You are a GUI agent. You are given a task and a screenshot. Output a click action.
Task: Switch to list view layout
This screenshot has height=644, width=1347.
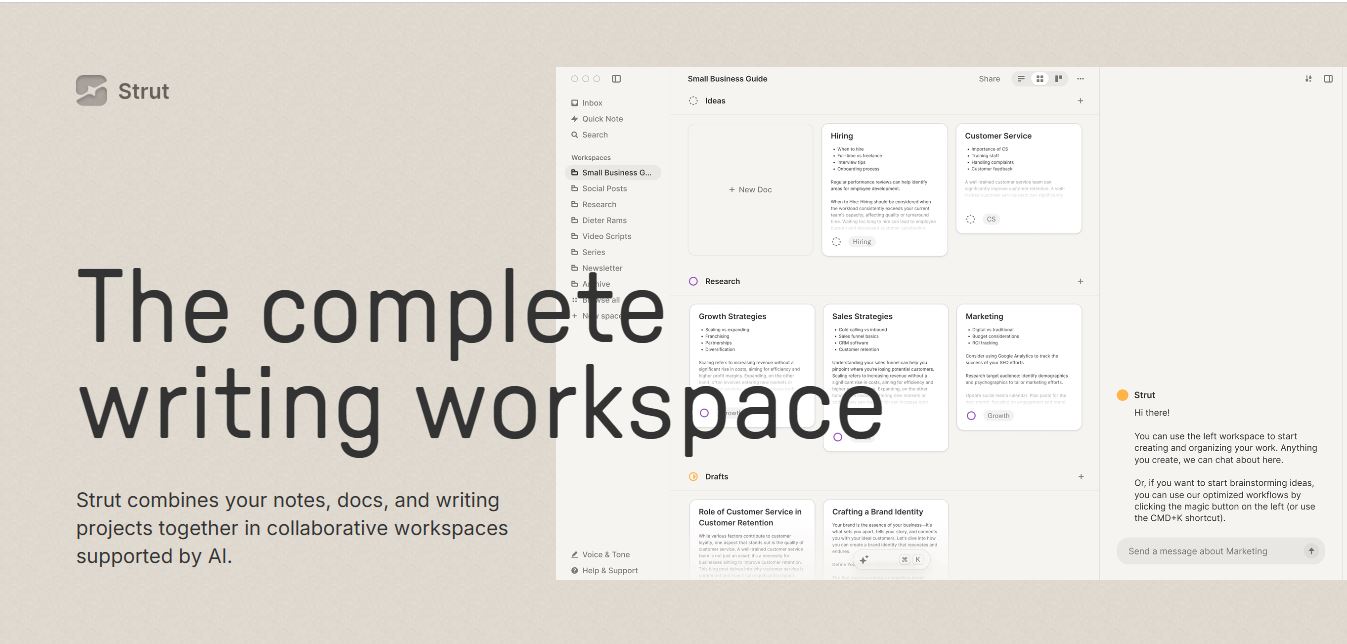tap(1021, 79)
